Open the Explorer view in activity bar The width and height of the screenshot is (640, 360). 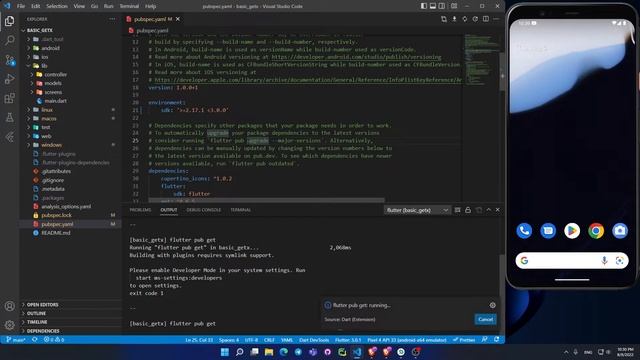(9, 21)
